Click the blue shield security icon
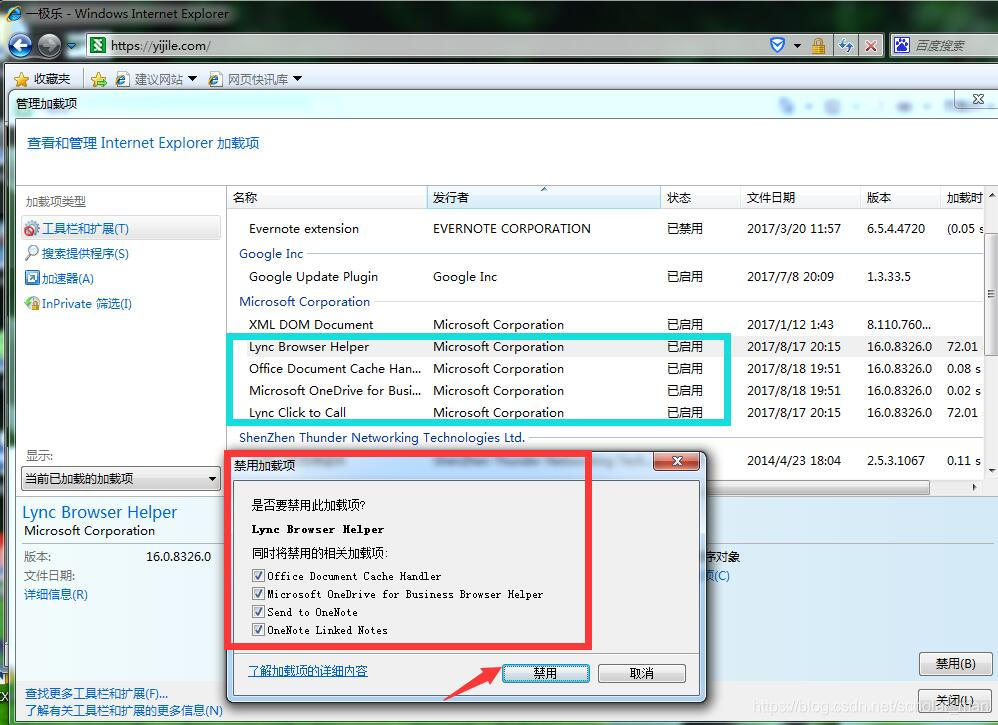The height and width of the screenshot is (725, 998). pyautogui.click(x=777, y=45)
